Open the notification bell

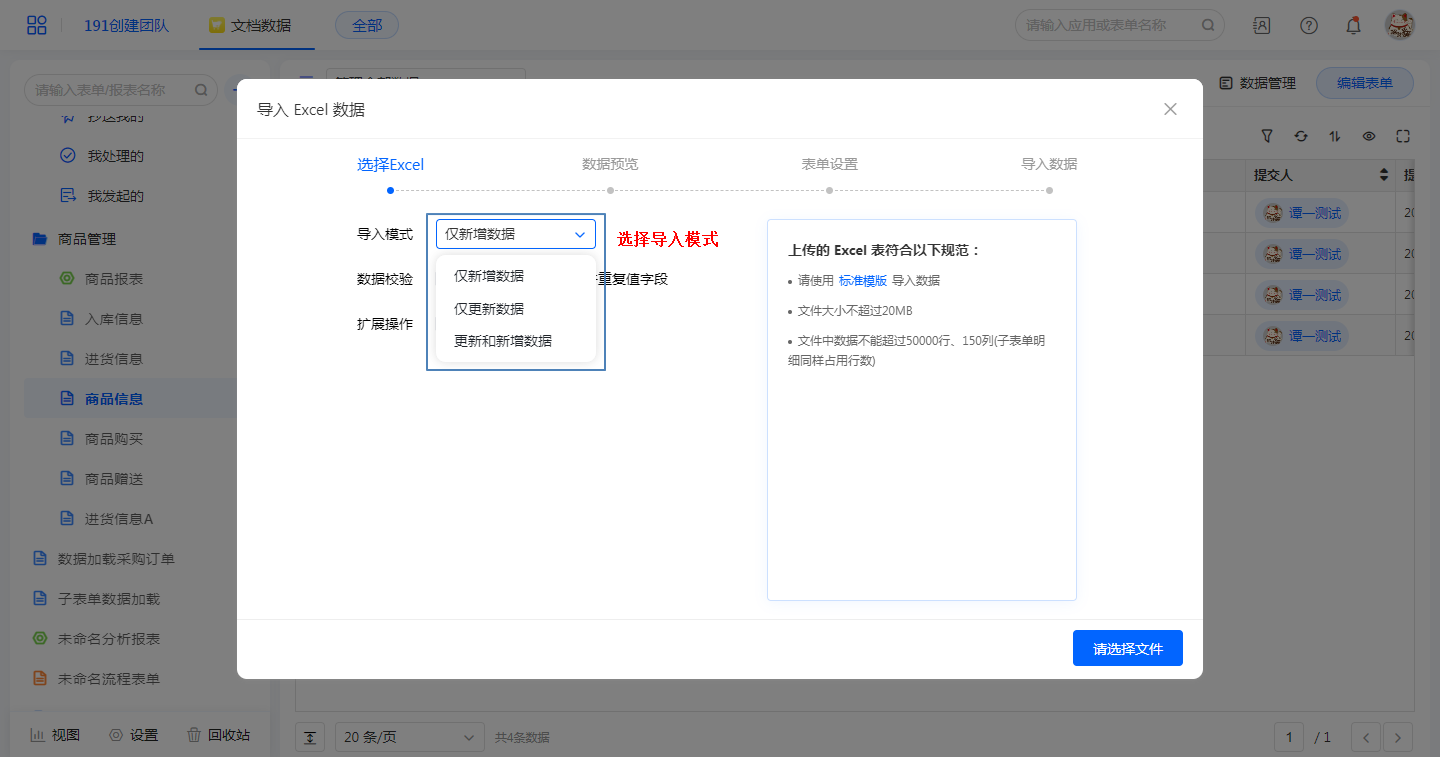(1353, 25)
